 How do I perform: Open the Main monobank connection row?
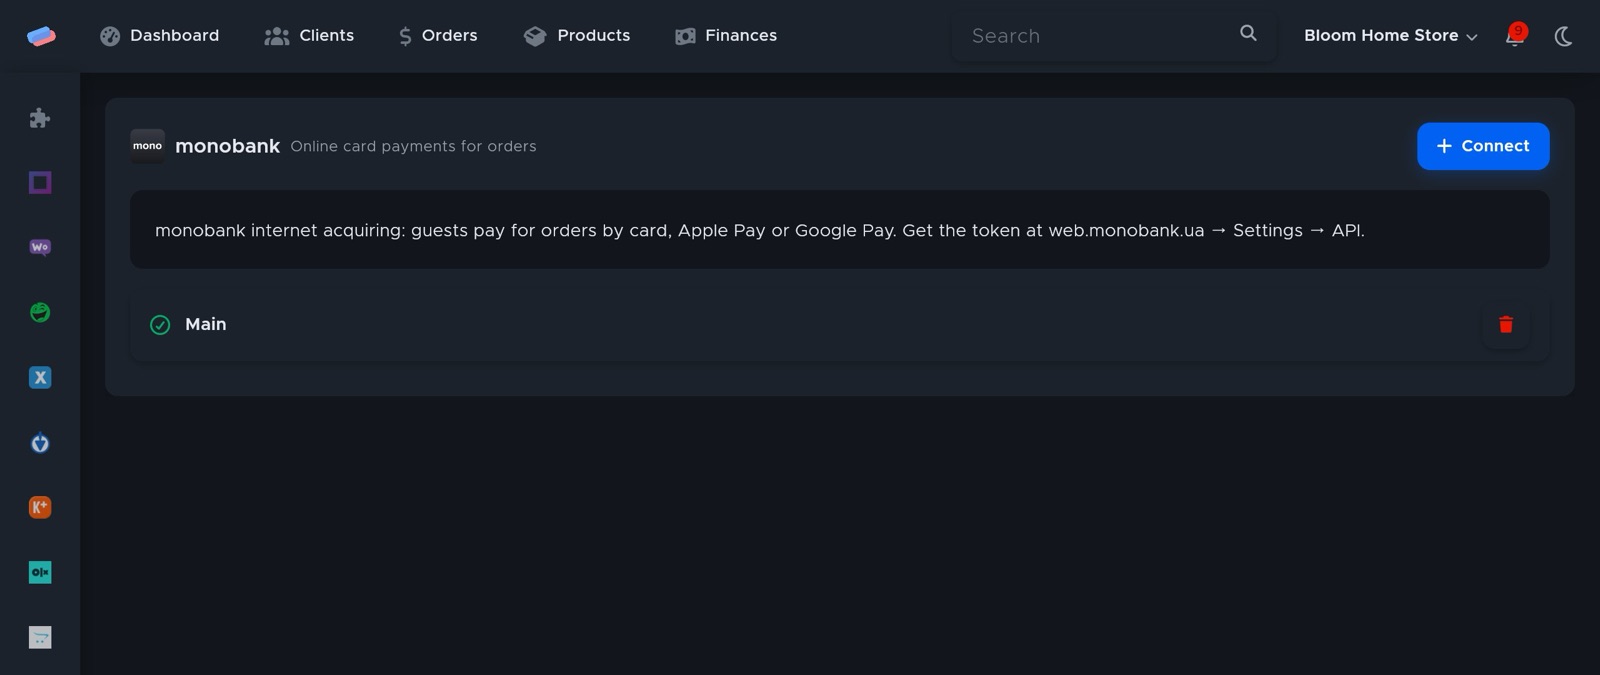coord(840,324)
